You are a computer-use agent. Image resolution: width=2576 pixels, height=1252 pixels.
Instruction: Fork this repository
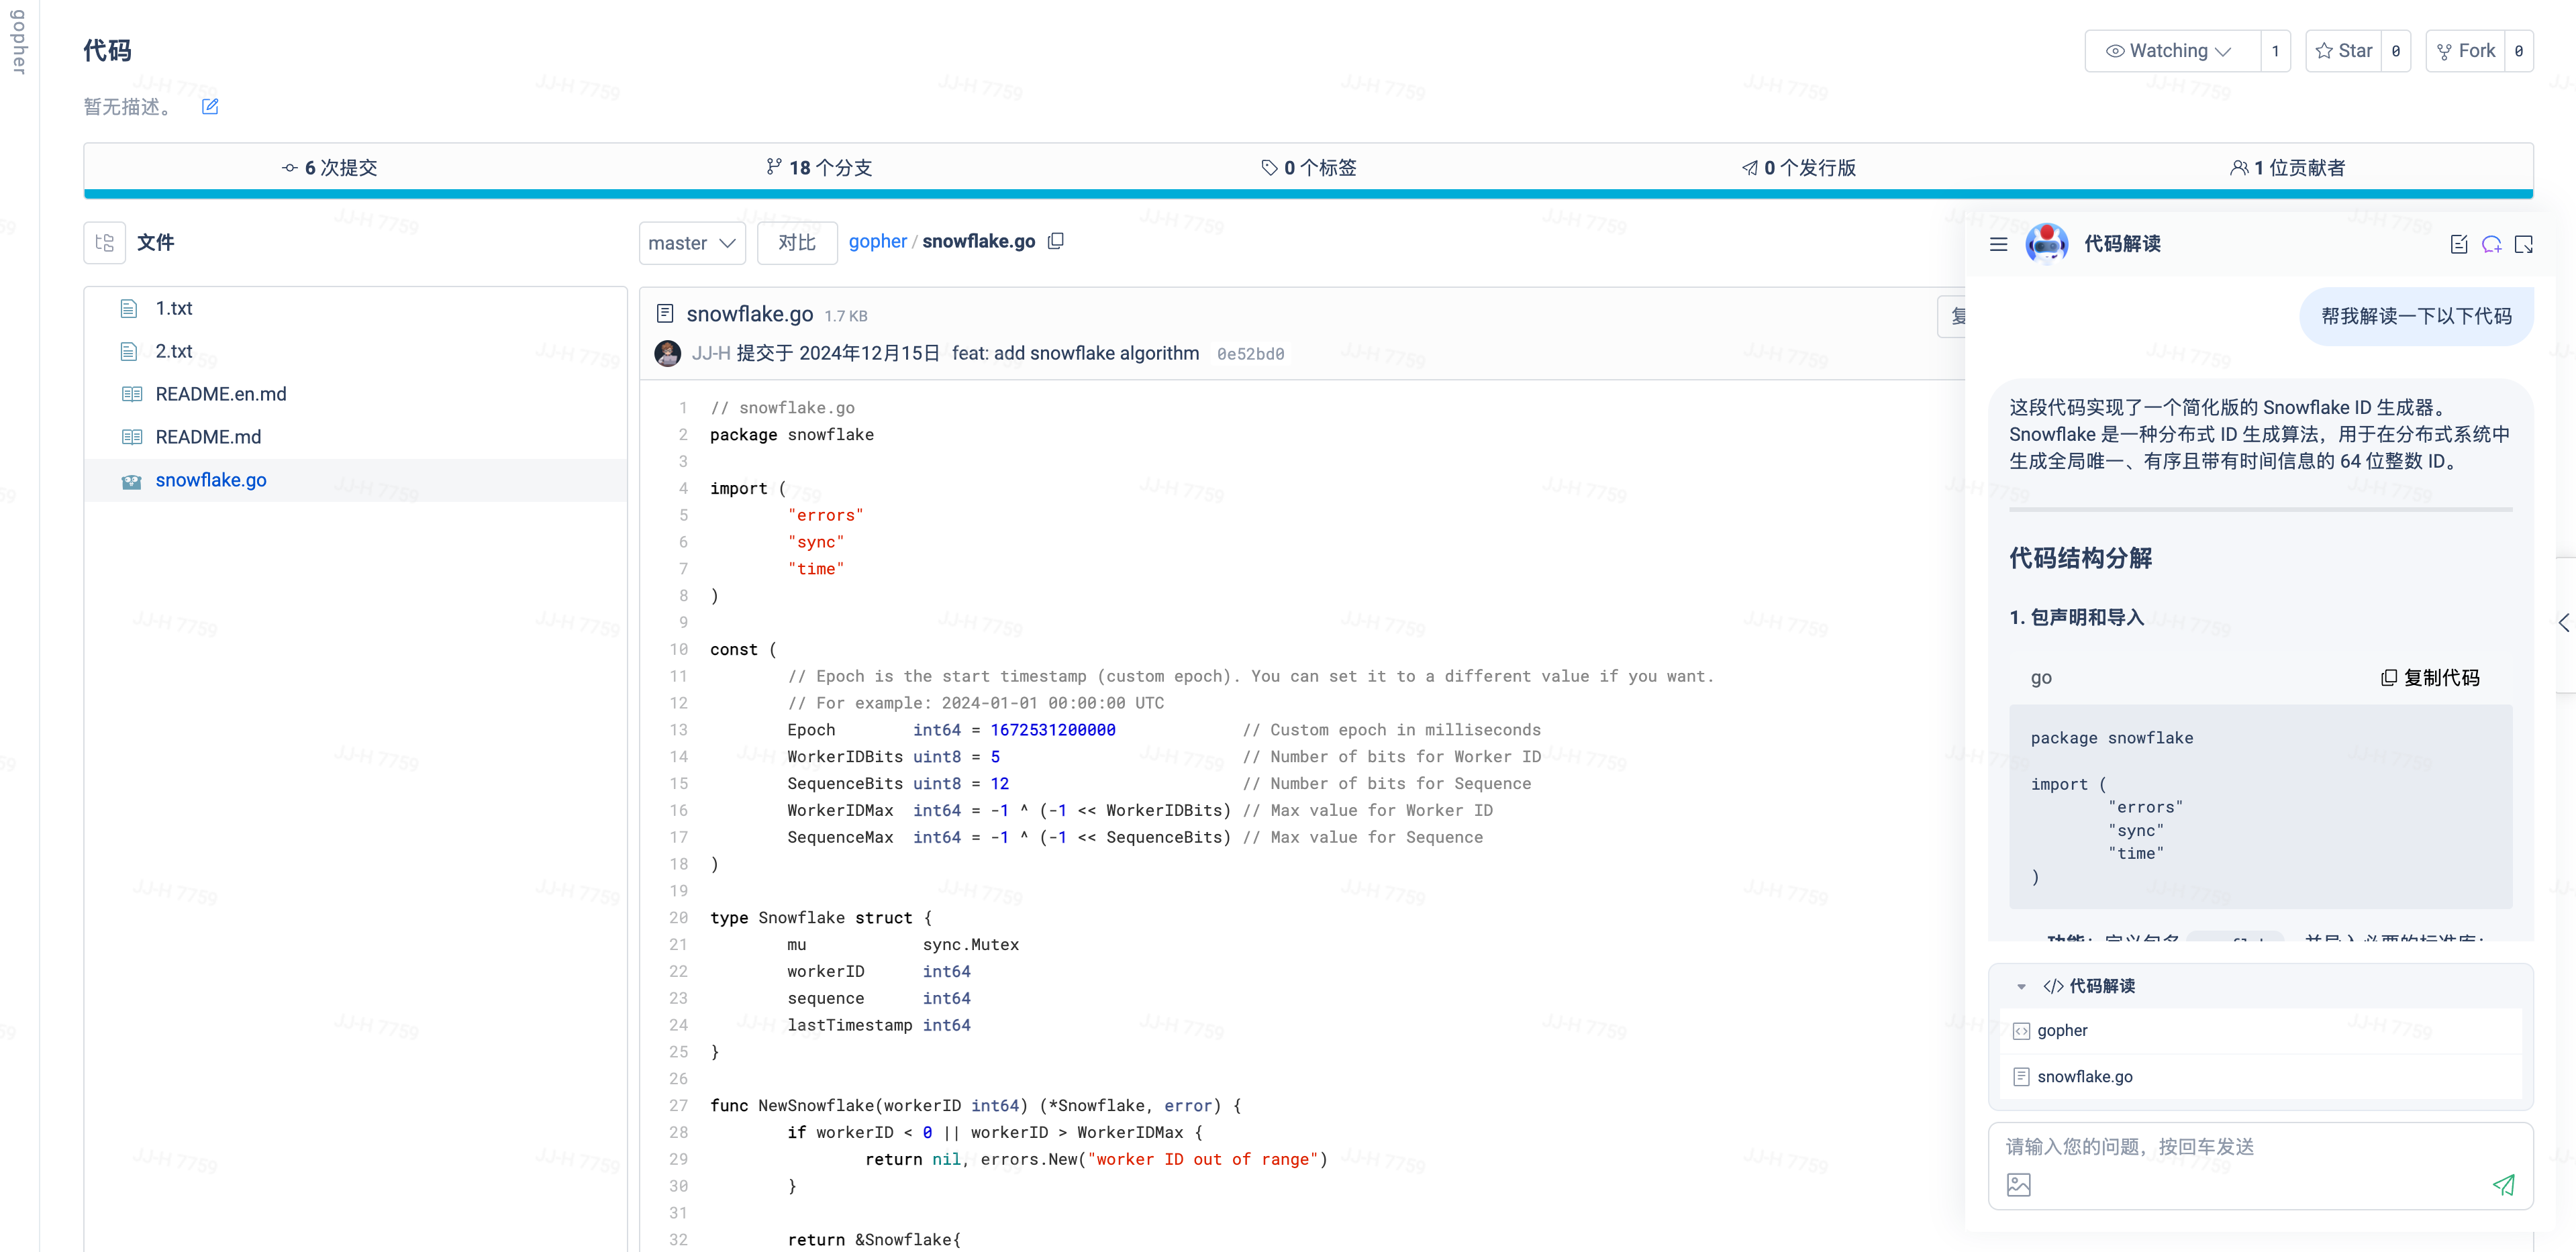click(2466, 51)
